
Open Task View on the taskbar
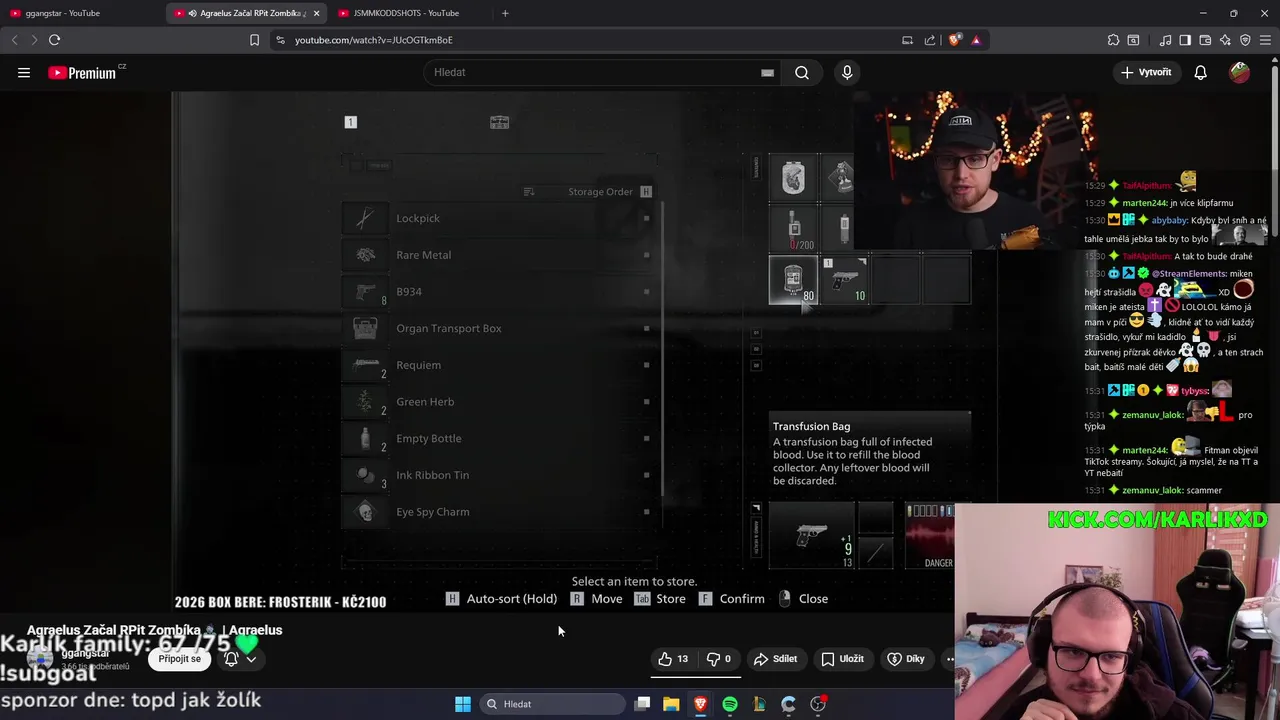pos(642,704)
